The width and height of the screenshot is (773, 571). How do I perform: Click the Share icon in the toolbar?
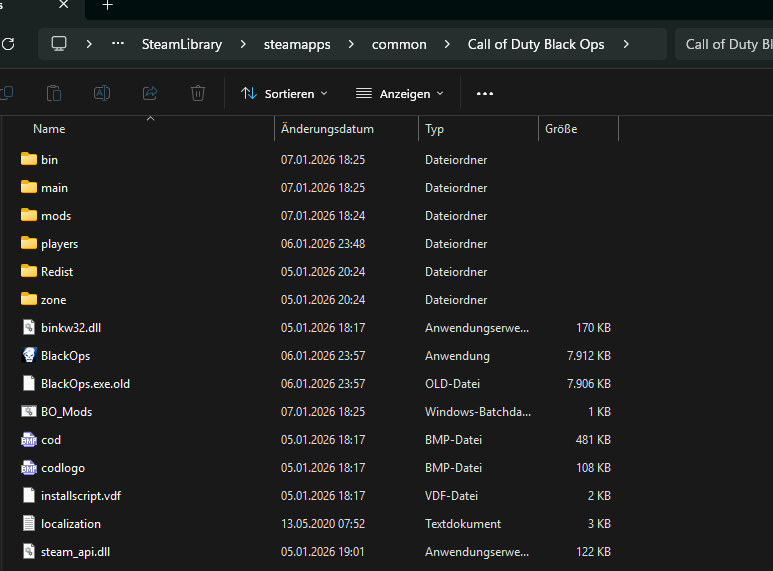[x=150, y=93]
